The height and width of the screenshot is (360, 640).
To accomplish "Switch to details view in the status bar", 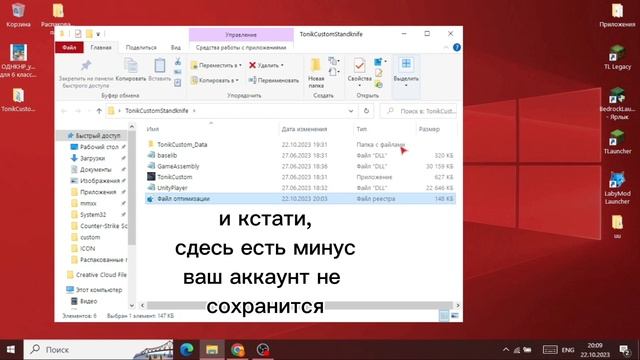I will [444, 316].
